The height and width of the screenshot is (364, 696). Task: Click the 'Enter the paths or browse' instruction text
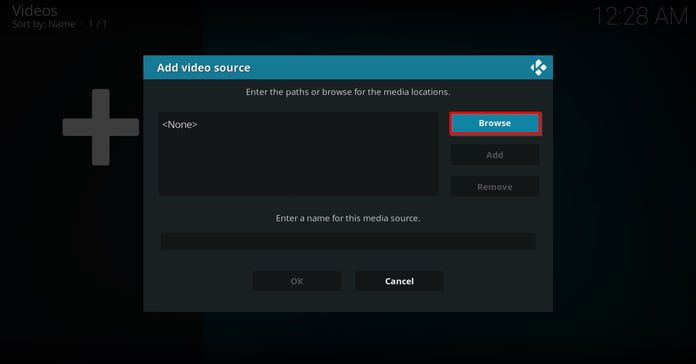(348, 92)
